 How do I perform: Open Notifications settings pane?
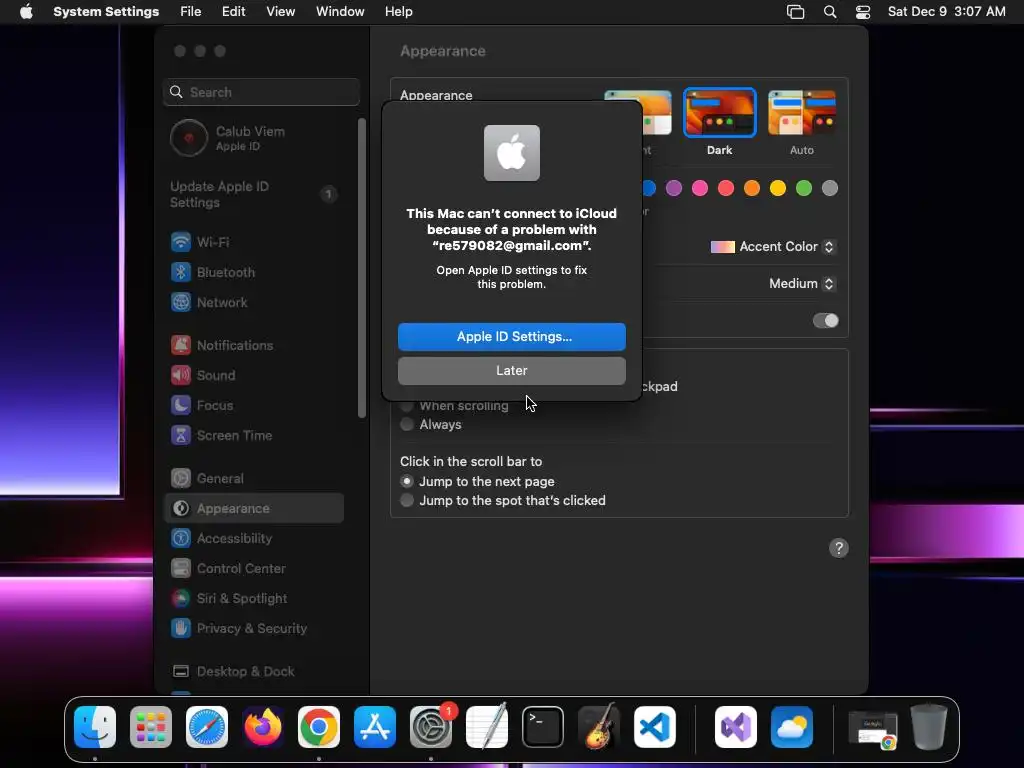point(255,345)
